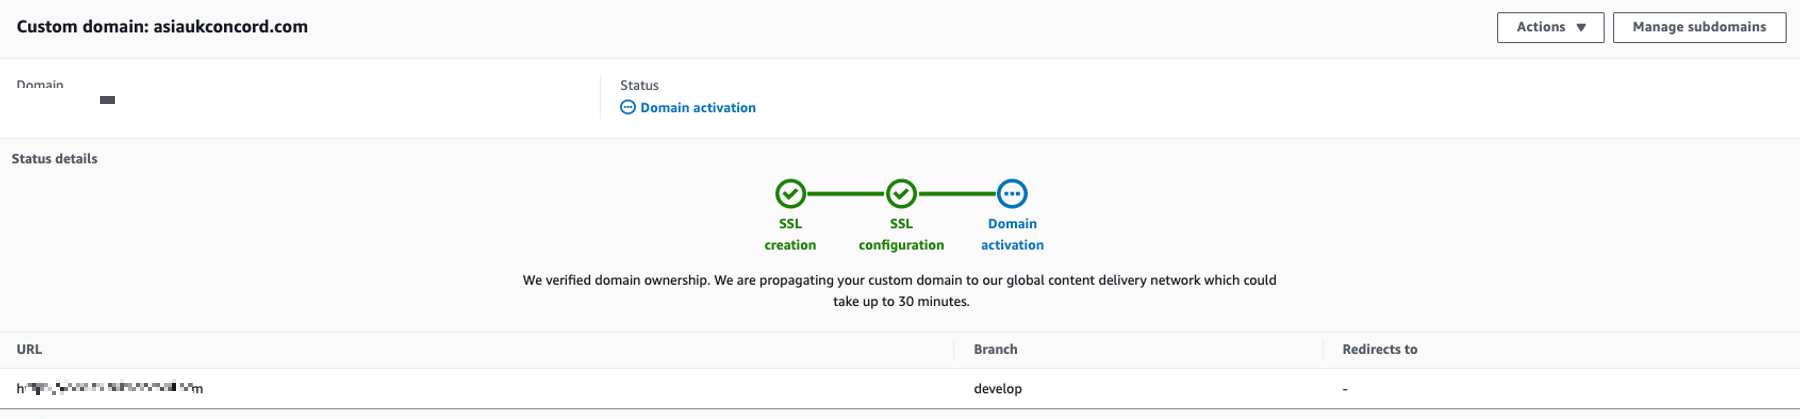Click the Manage subdomains button
Viewport: 1800px width, 419px height.
point(1699,27)
